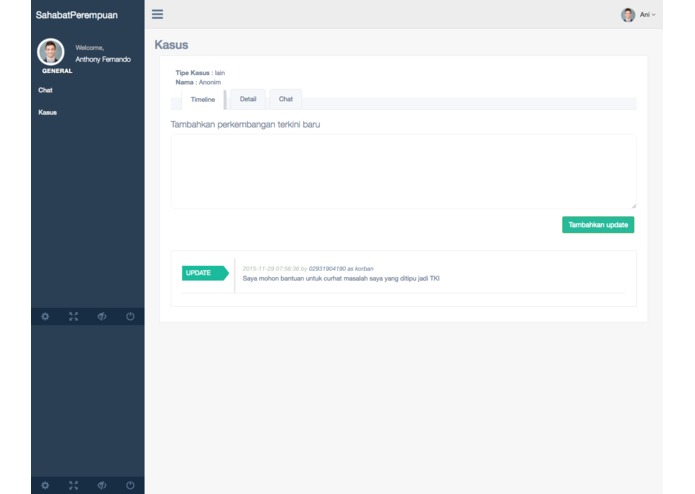Open Kasus in the sidebar menu
Image resolution: width=695 pixels, height=494 pixels.
47,113
